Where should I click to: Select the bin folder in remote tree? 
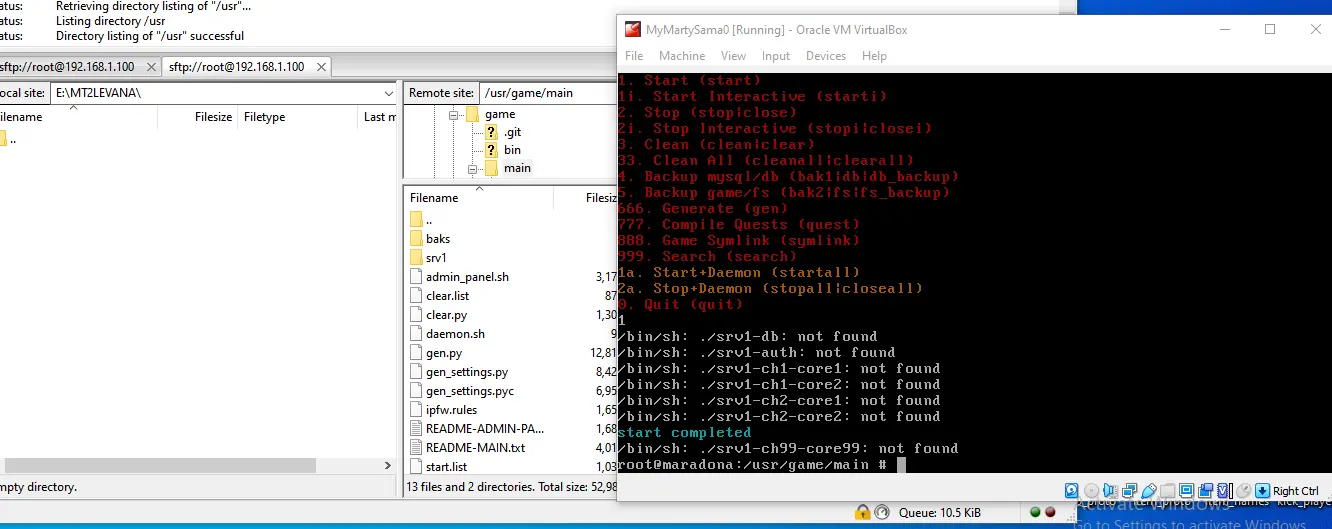[512, 150]
